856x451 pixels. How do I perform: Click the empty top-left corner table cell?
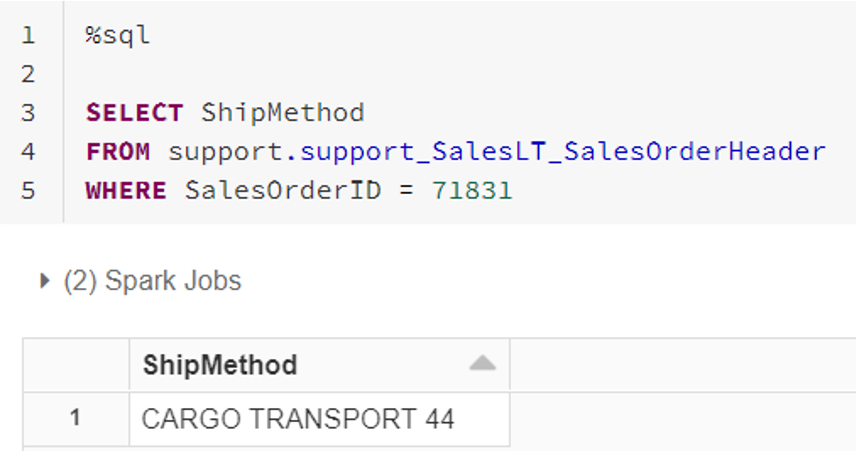pyautogui.click(x=76, y=365)
